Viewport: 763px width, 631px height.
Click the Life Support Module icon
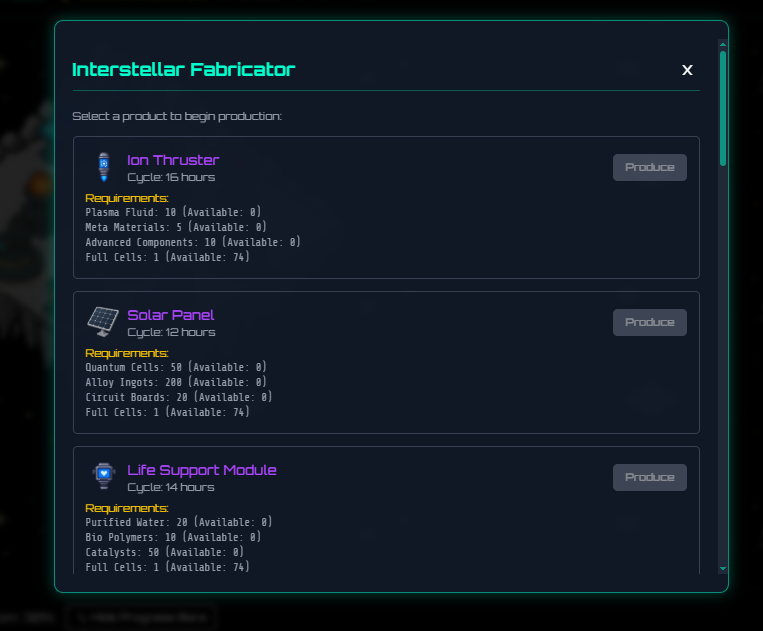point(102,477)
